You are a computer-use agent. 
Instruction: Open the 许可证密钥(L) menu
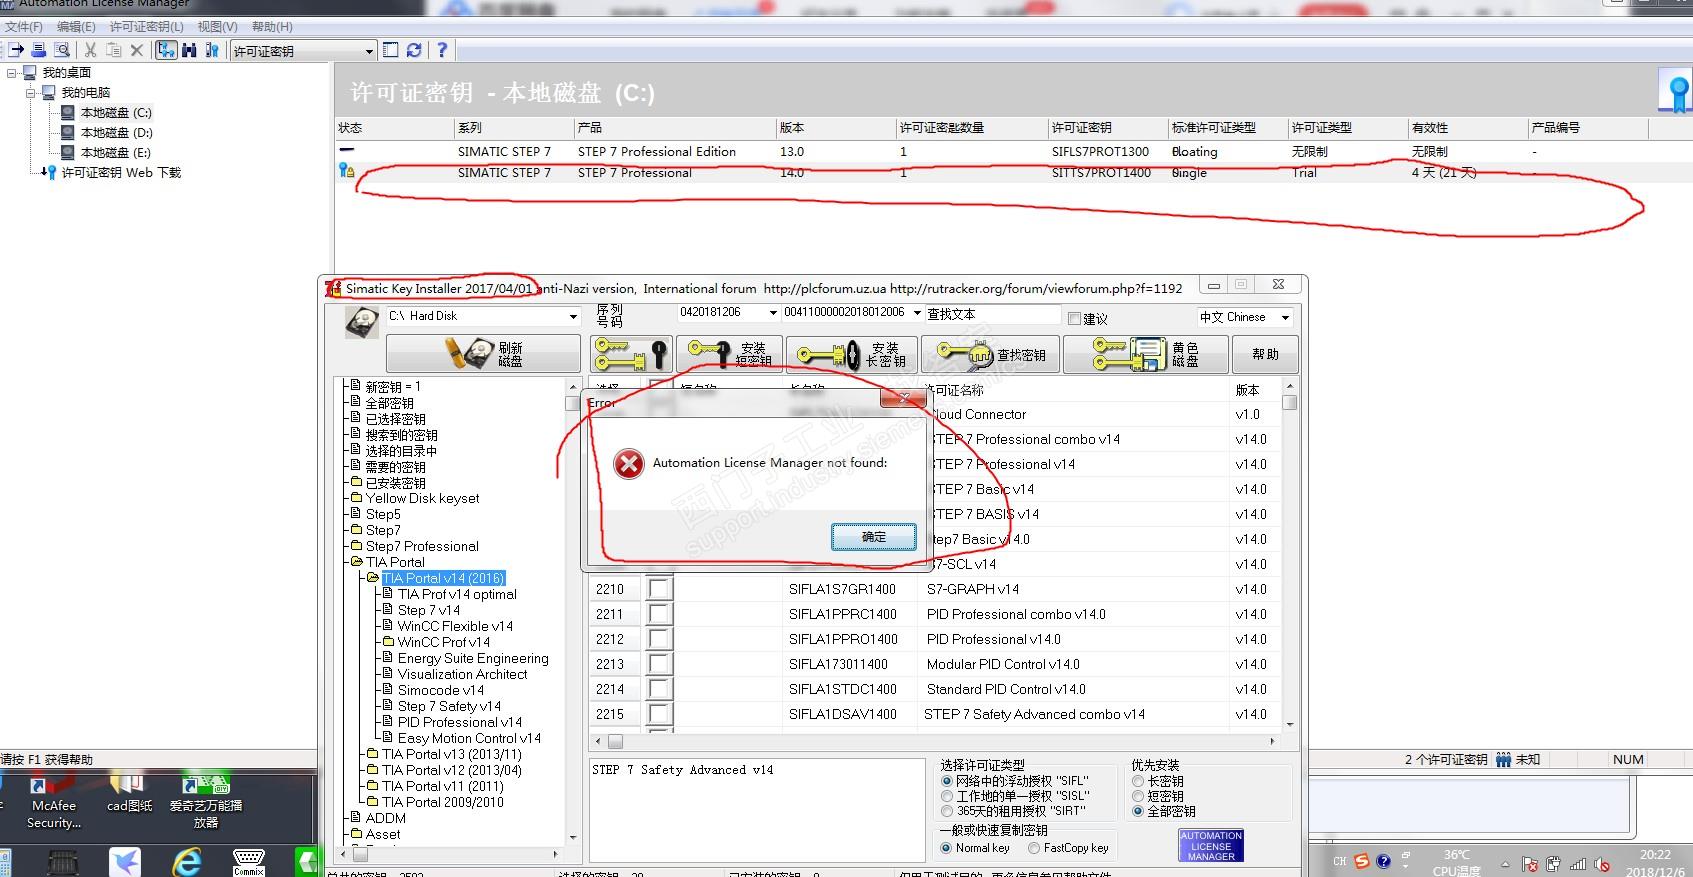click(x=146, y=27)
